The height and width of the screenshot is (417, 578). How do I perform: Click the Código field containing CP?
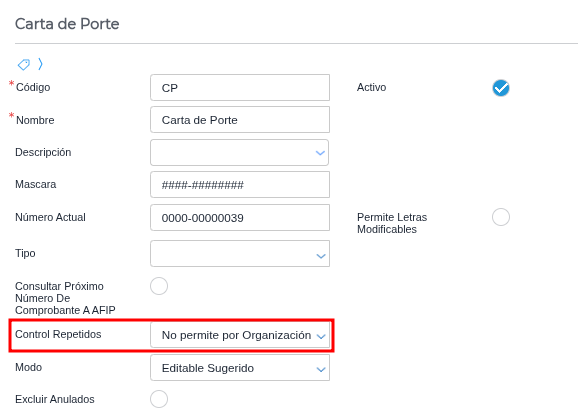[x=240, y=87]
